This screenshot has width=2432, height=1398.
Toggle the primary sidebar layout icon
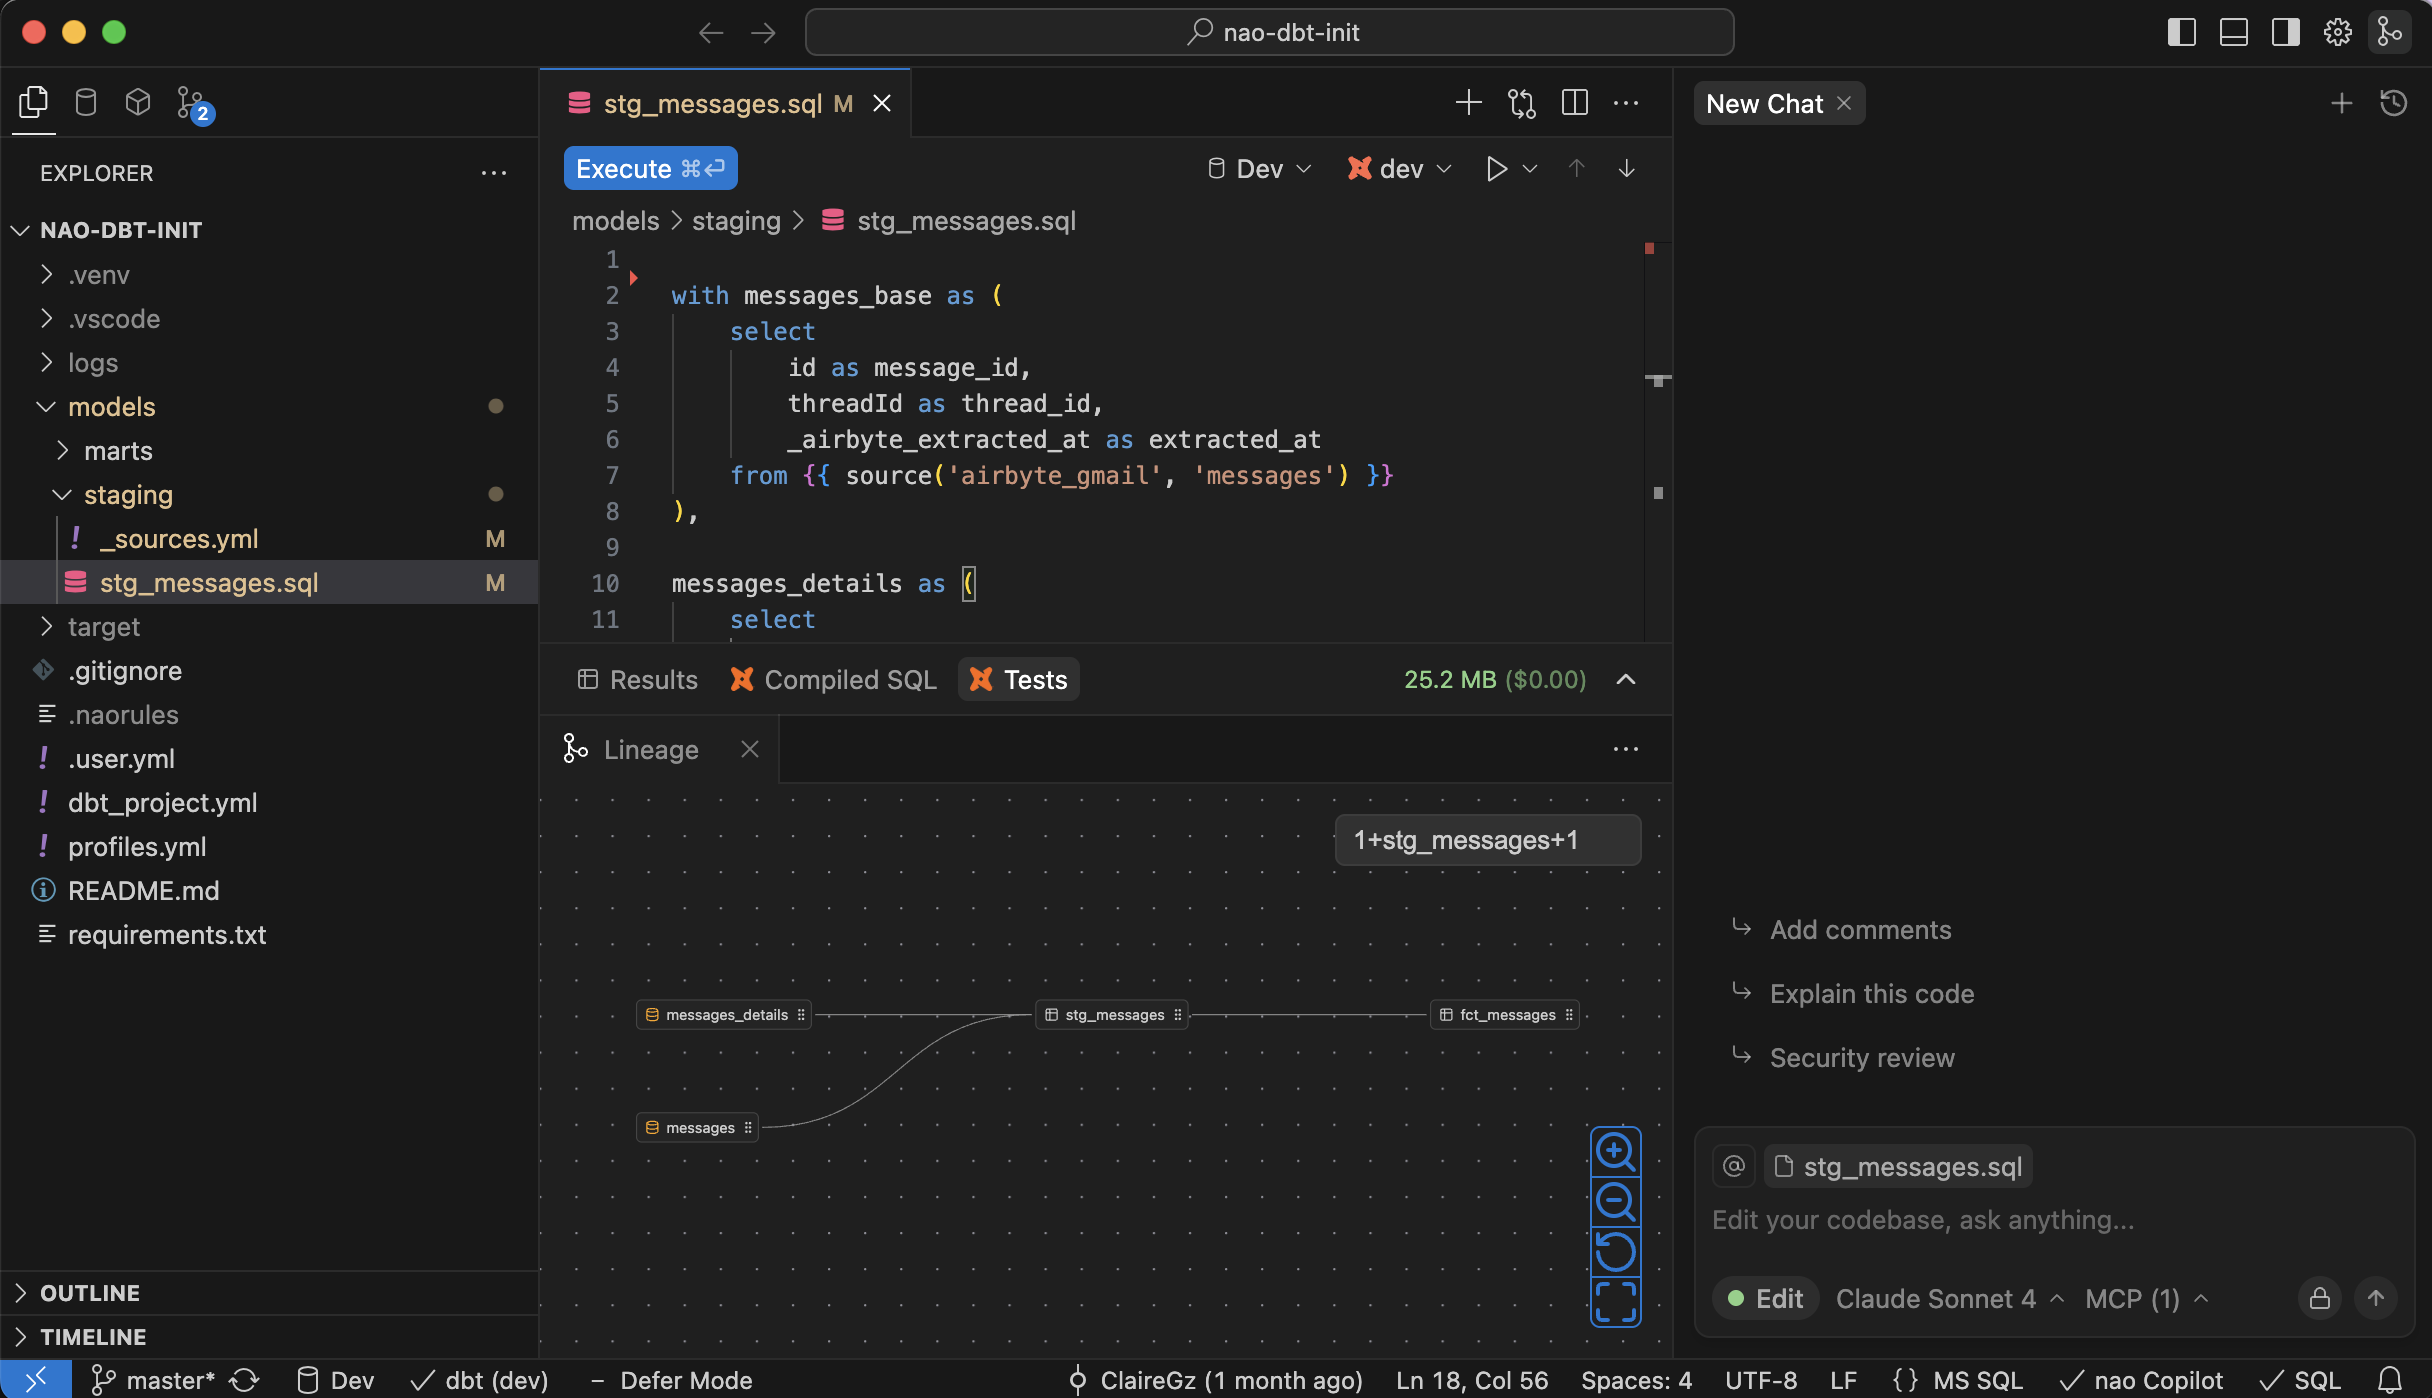tap(2181, 32)
